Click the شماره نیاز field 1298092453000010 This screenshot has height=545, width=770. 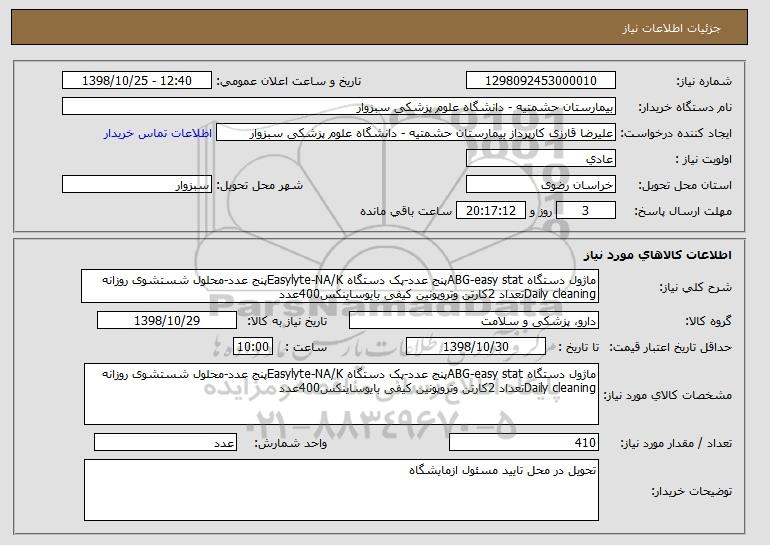[541, 81]
